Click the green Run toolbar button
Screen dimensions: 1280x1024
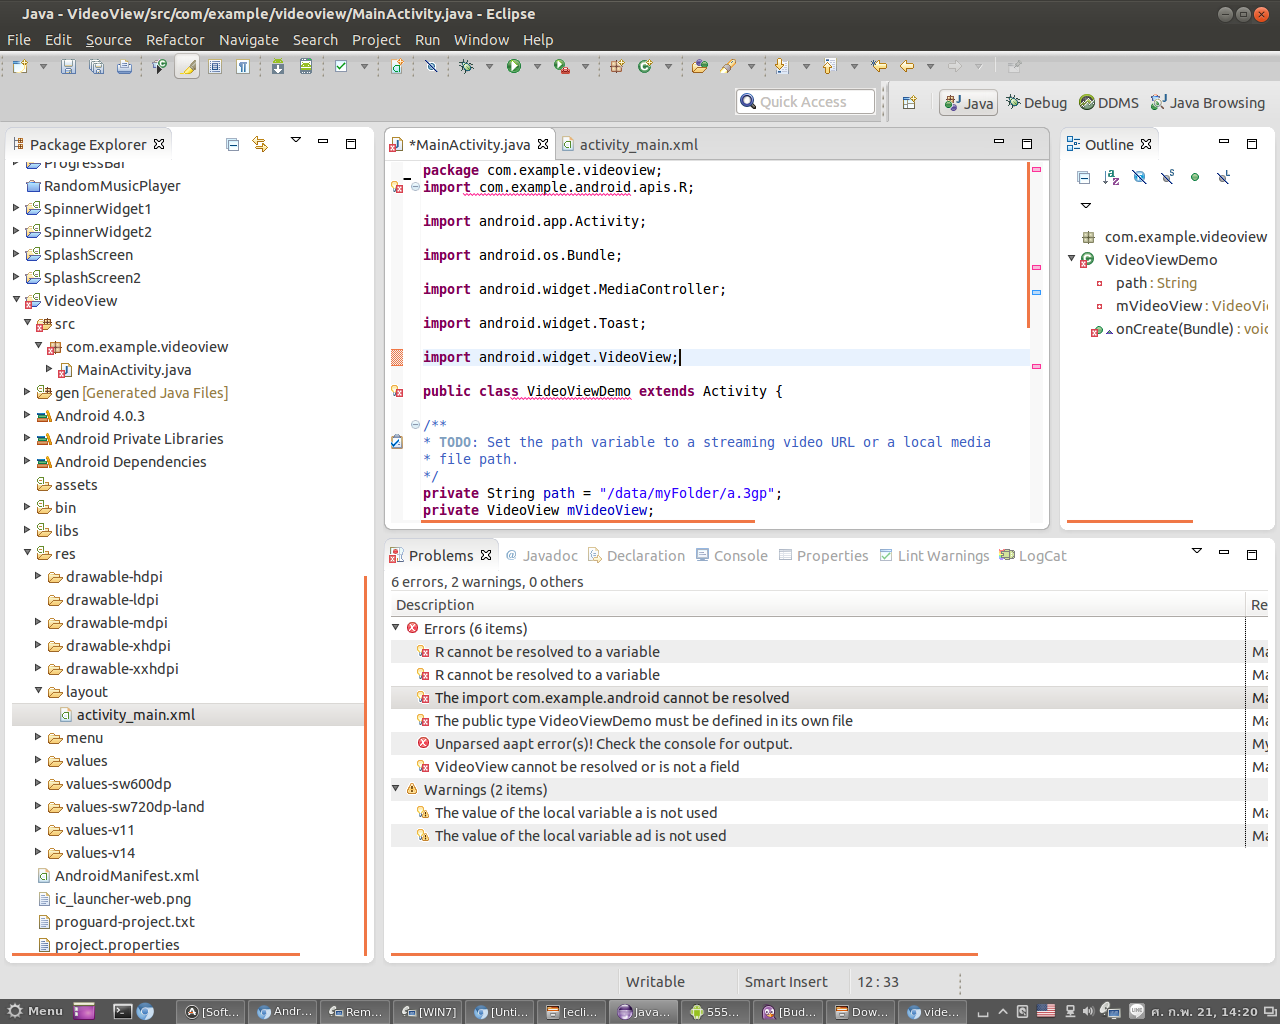514,66
